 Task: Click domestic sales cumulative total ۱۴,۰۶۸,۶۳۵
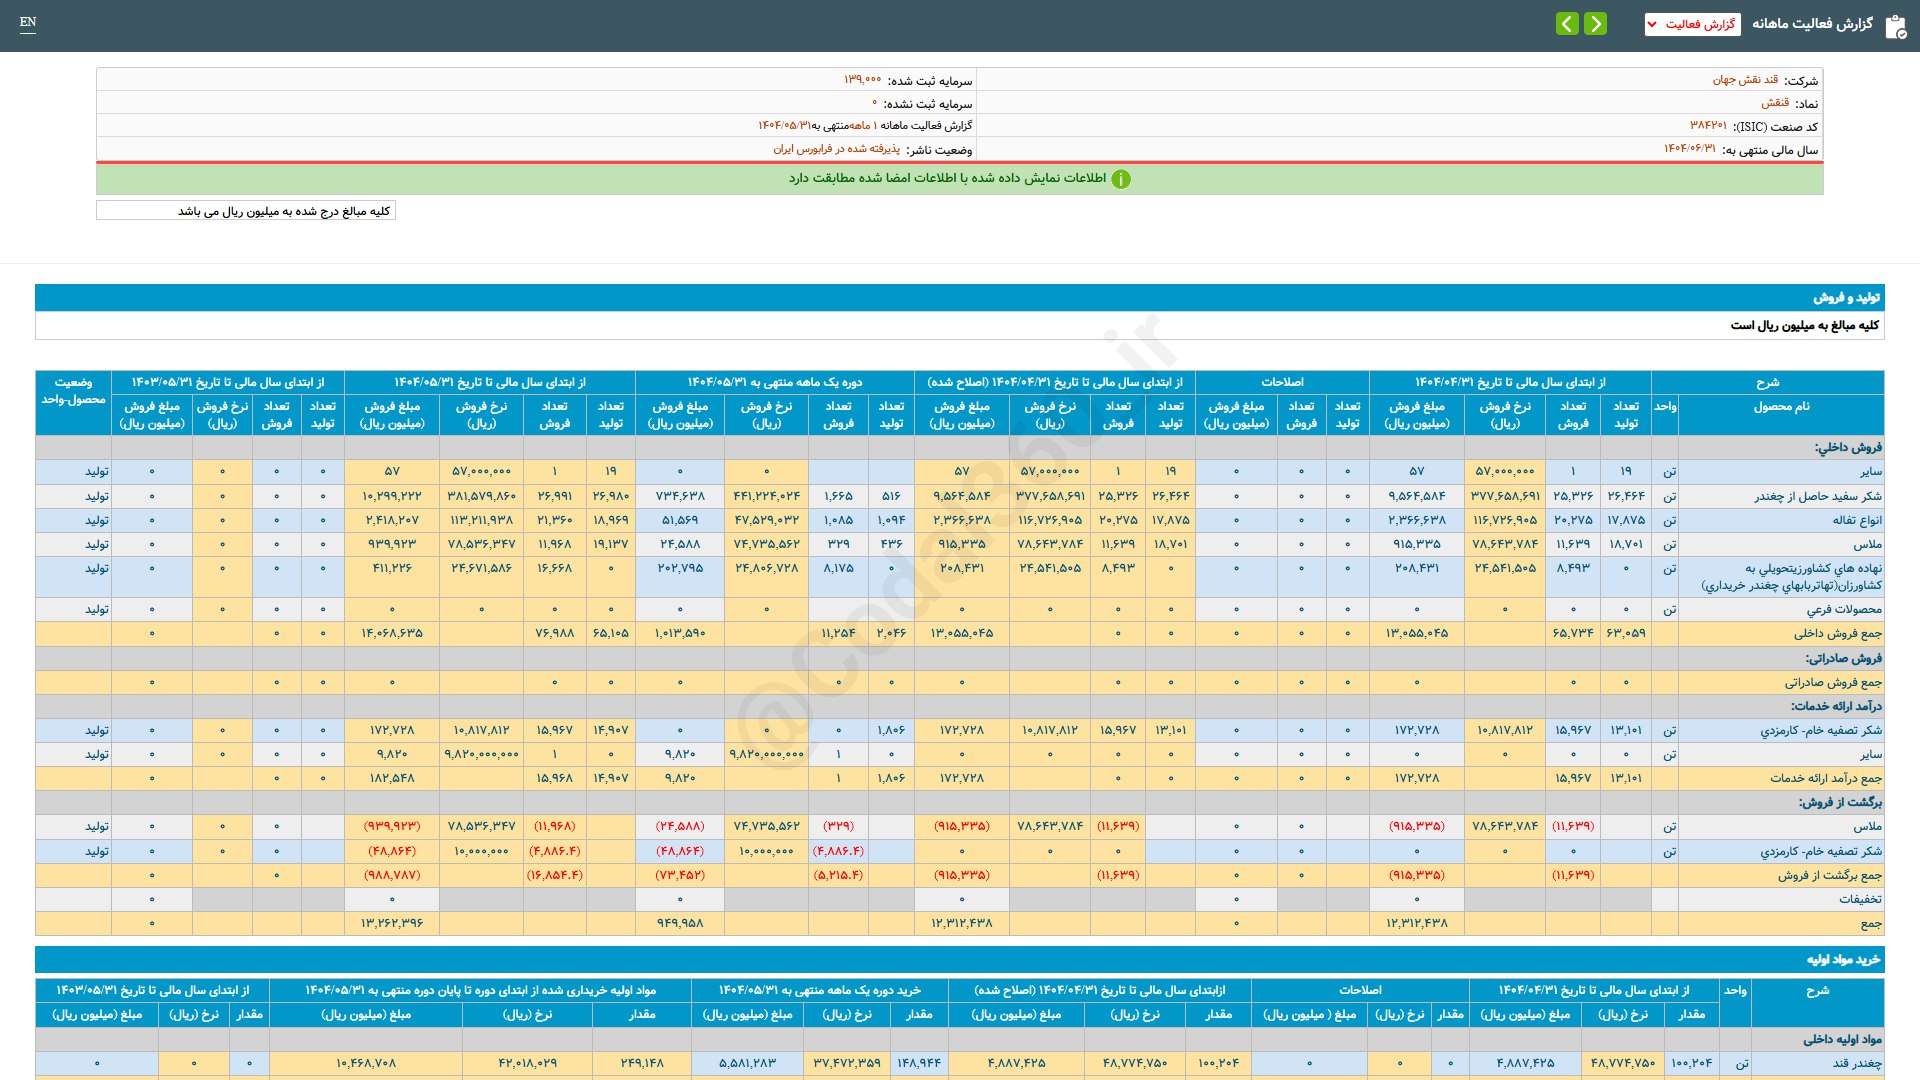[392, 634]
